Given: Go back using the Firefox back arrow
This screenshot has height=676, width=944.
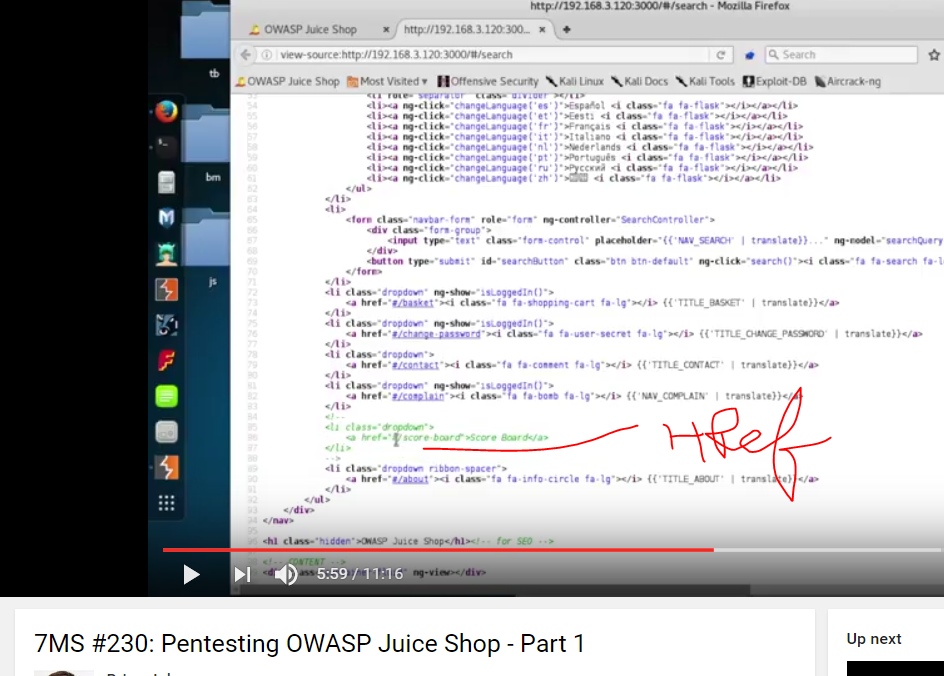Looking at the screenshot, I should (246, 55).
